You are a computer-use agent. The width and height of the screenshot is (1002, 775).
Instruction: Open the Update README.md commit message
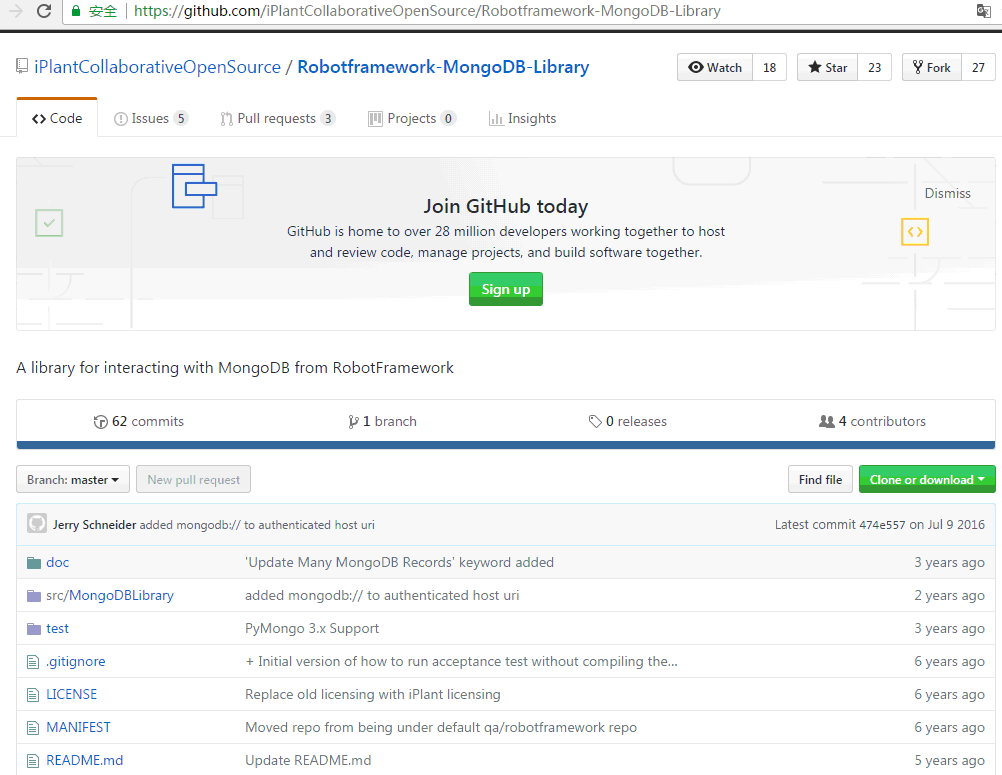click(308, 761)
